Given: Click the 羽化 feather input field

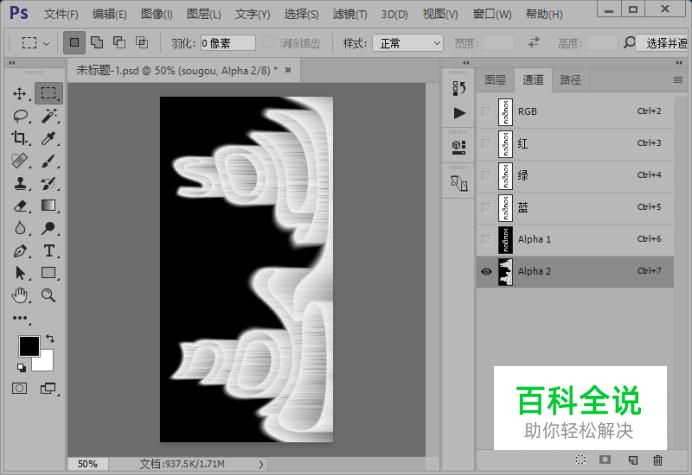Looking at the screenshot, I should coord(228,43).
